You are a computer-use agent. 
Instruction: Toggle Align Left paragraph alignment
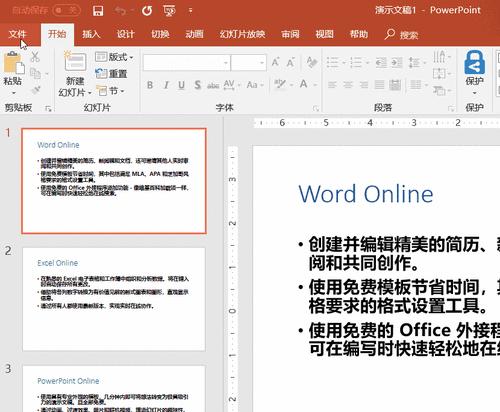tap(332, 85)
